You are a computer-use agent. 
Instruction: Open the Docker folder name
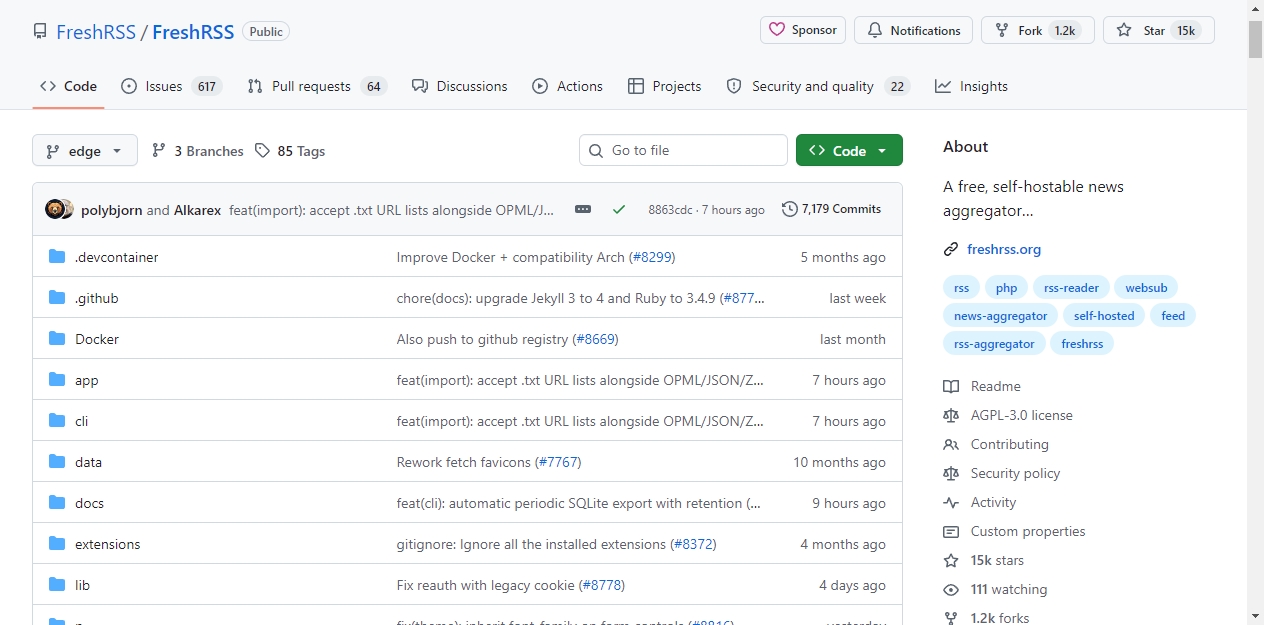97,339
